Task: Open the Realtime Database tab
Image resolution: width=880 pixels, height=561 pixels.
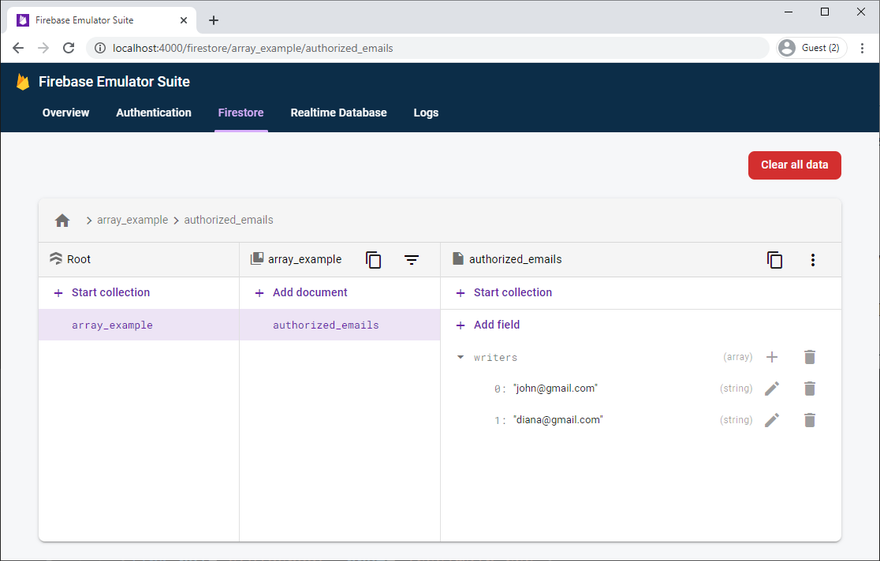Action: pyautogui.click(x=338, y=113)
